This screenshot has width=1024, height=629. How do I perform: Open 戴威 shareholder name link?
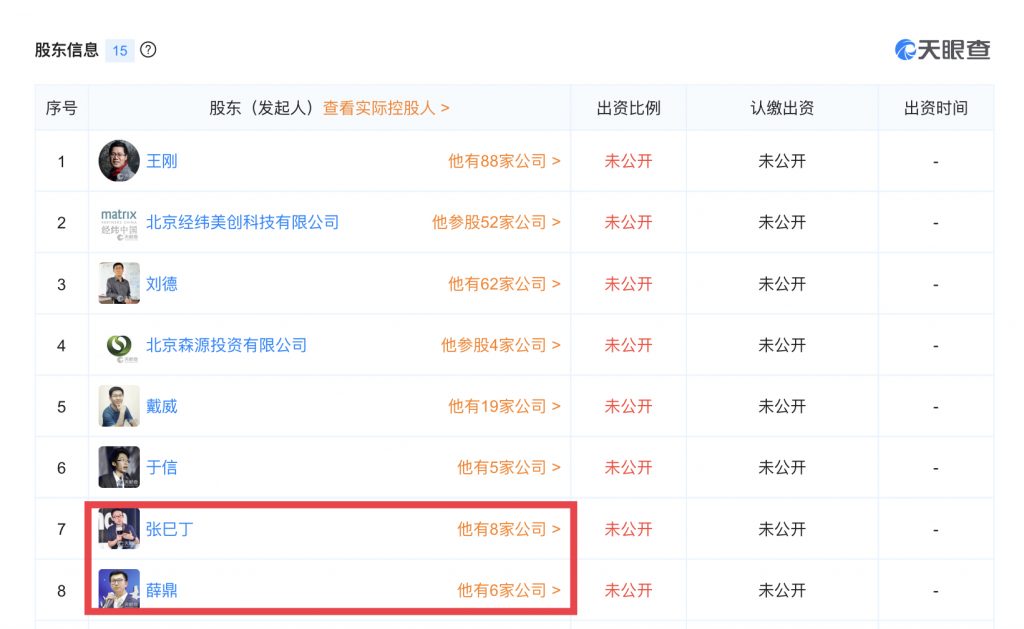coord(162,406)
